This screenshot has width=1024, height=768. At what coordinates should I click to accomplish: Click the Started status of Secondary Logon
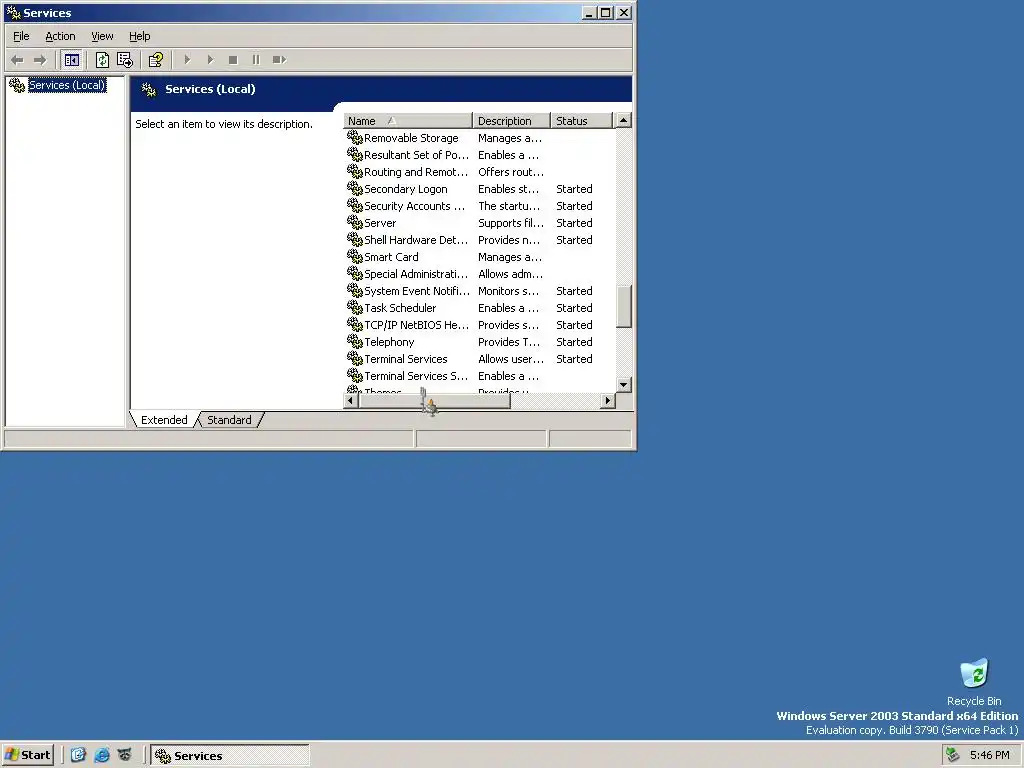(x=574, y=189)
